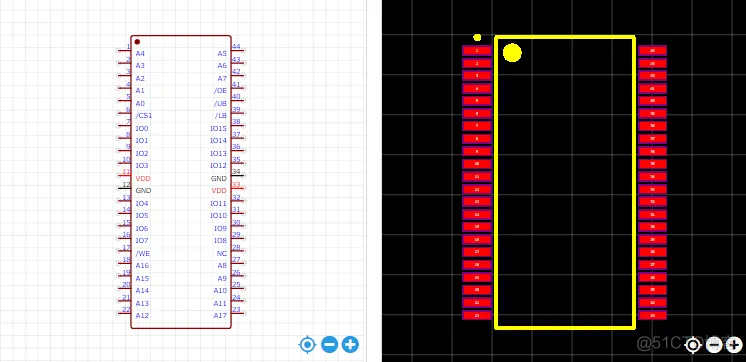Viewport: 746px width, 362px height.
Task: Select the IO14 pin label
Action: 218,141
